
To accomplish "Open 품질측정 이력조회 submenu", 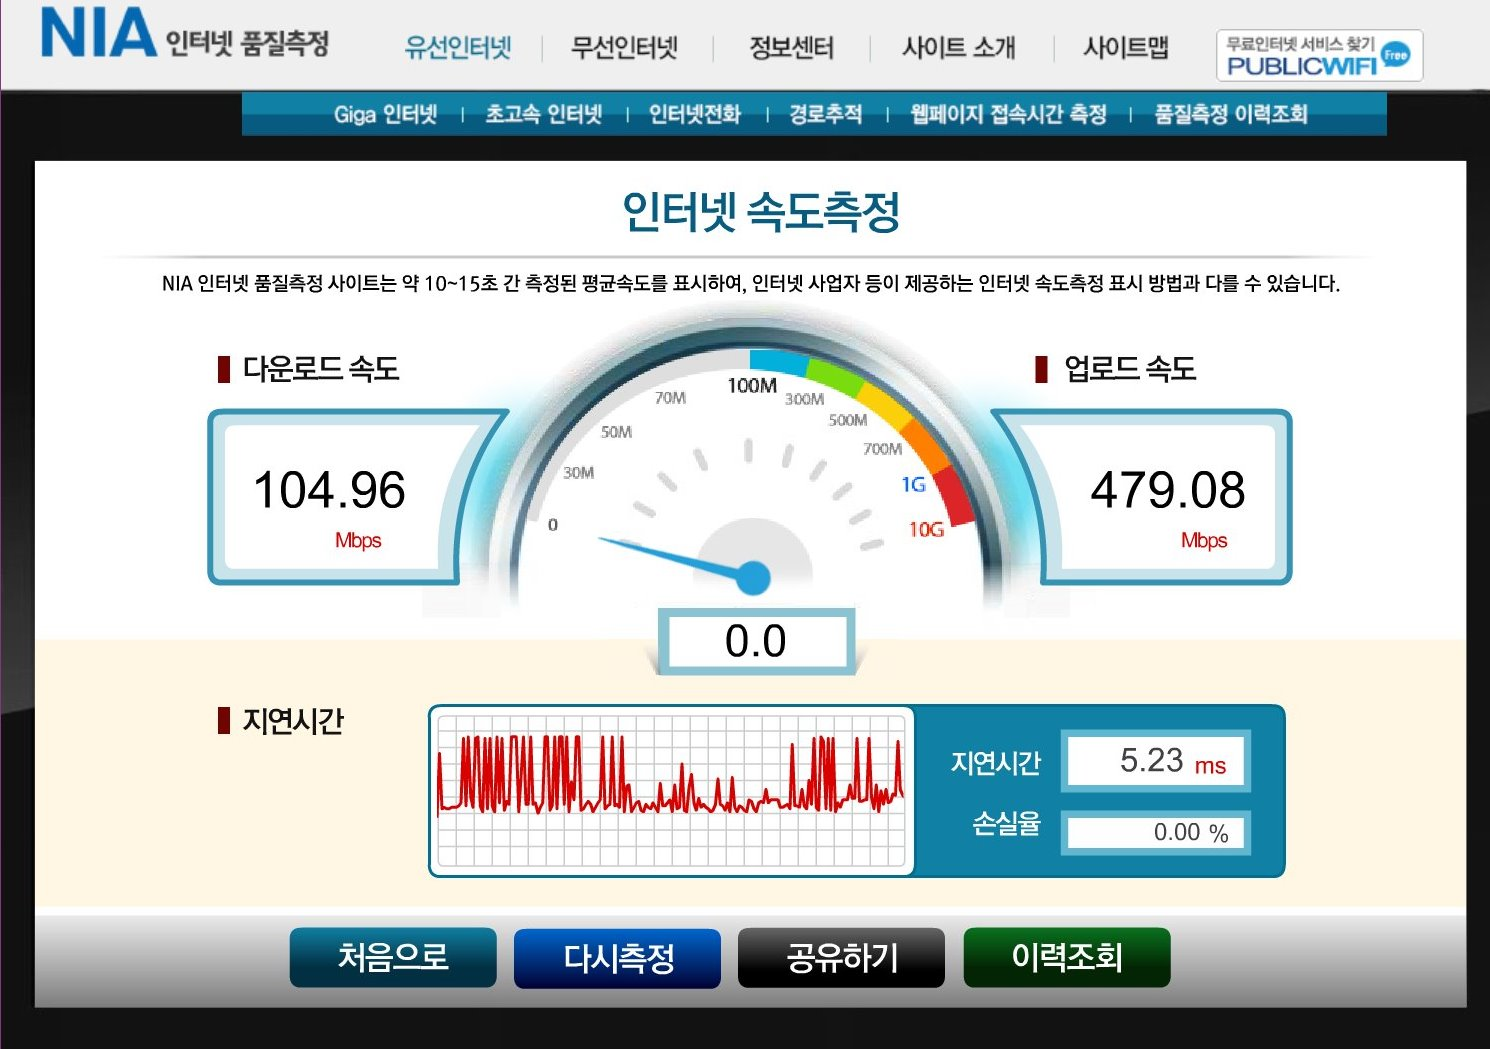I will 1231,114.
